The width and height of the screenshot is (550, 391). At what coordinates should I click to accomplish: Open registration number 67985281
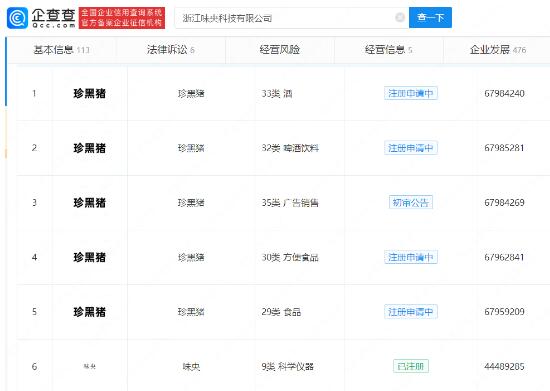point(504,148)
